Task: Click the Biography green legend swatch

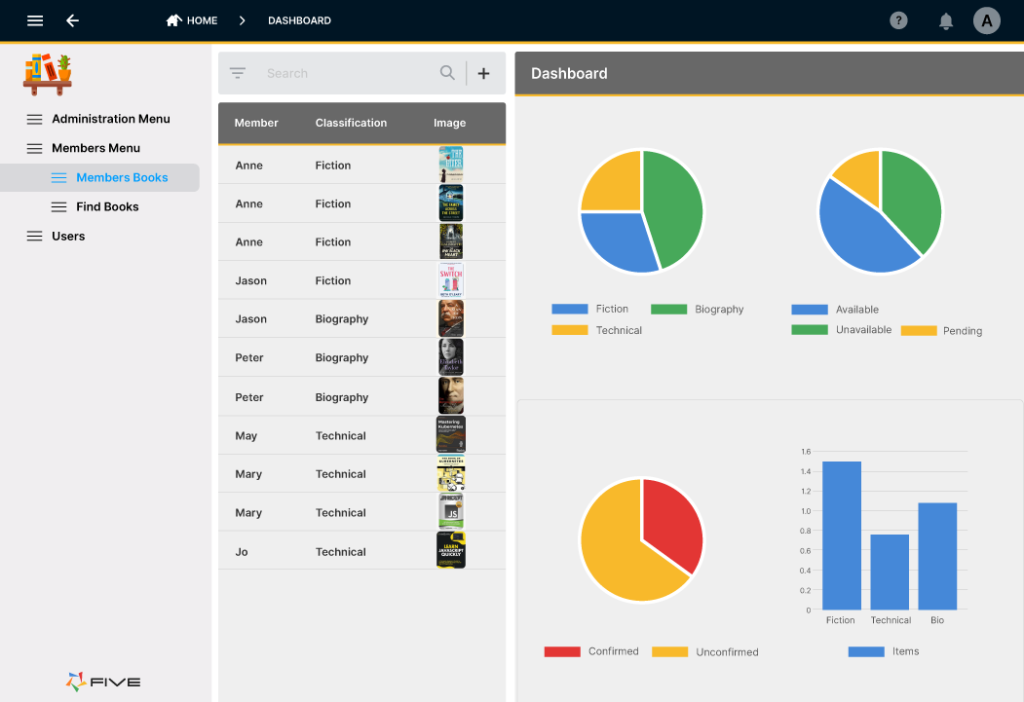Action: coord(669,309)
